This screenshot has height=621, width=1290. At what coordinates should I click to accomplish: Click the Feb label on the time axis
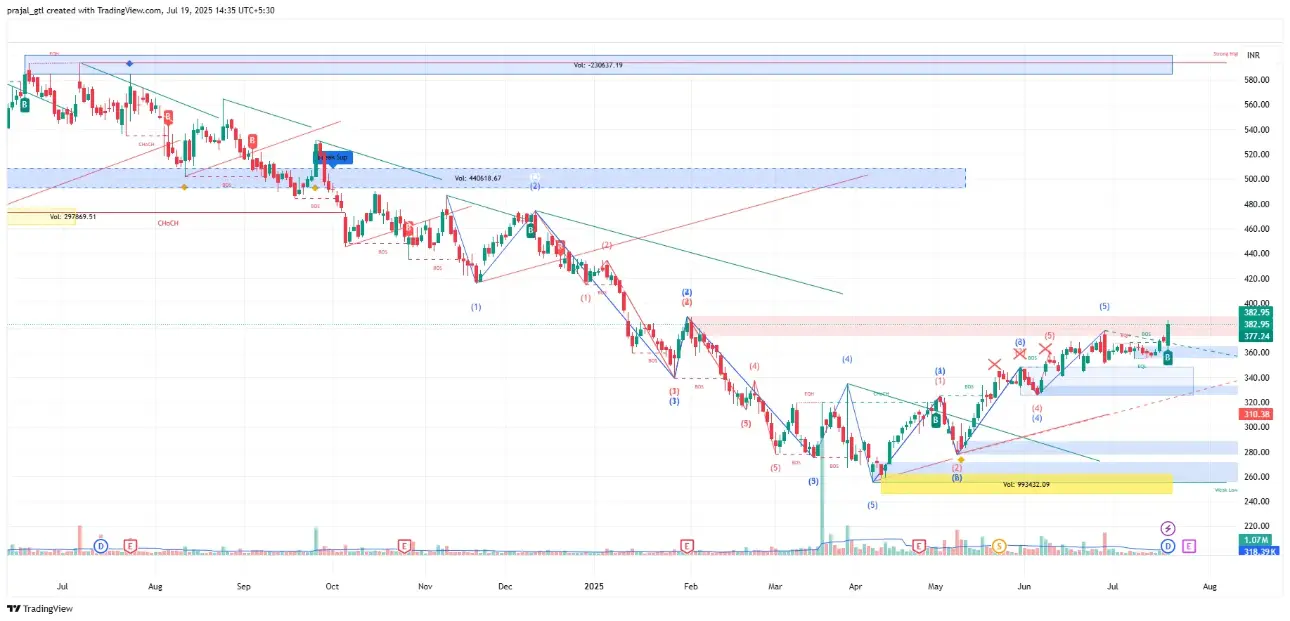690,585
